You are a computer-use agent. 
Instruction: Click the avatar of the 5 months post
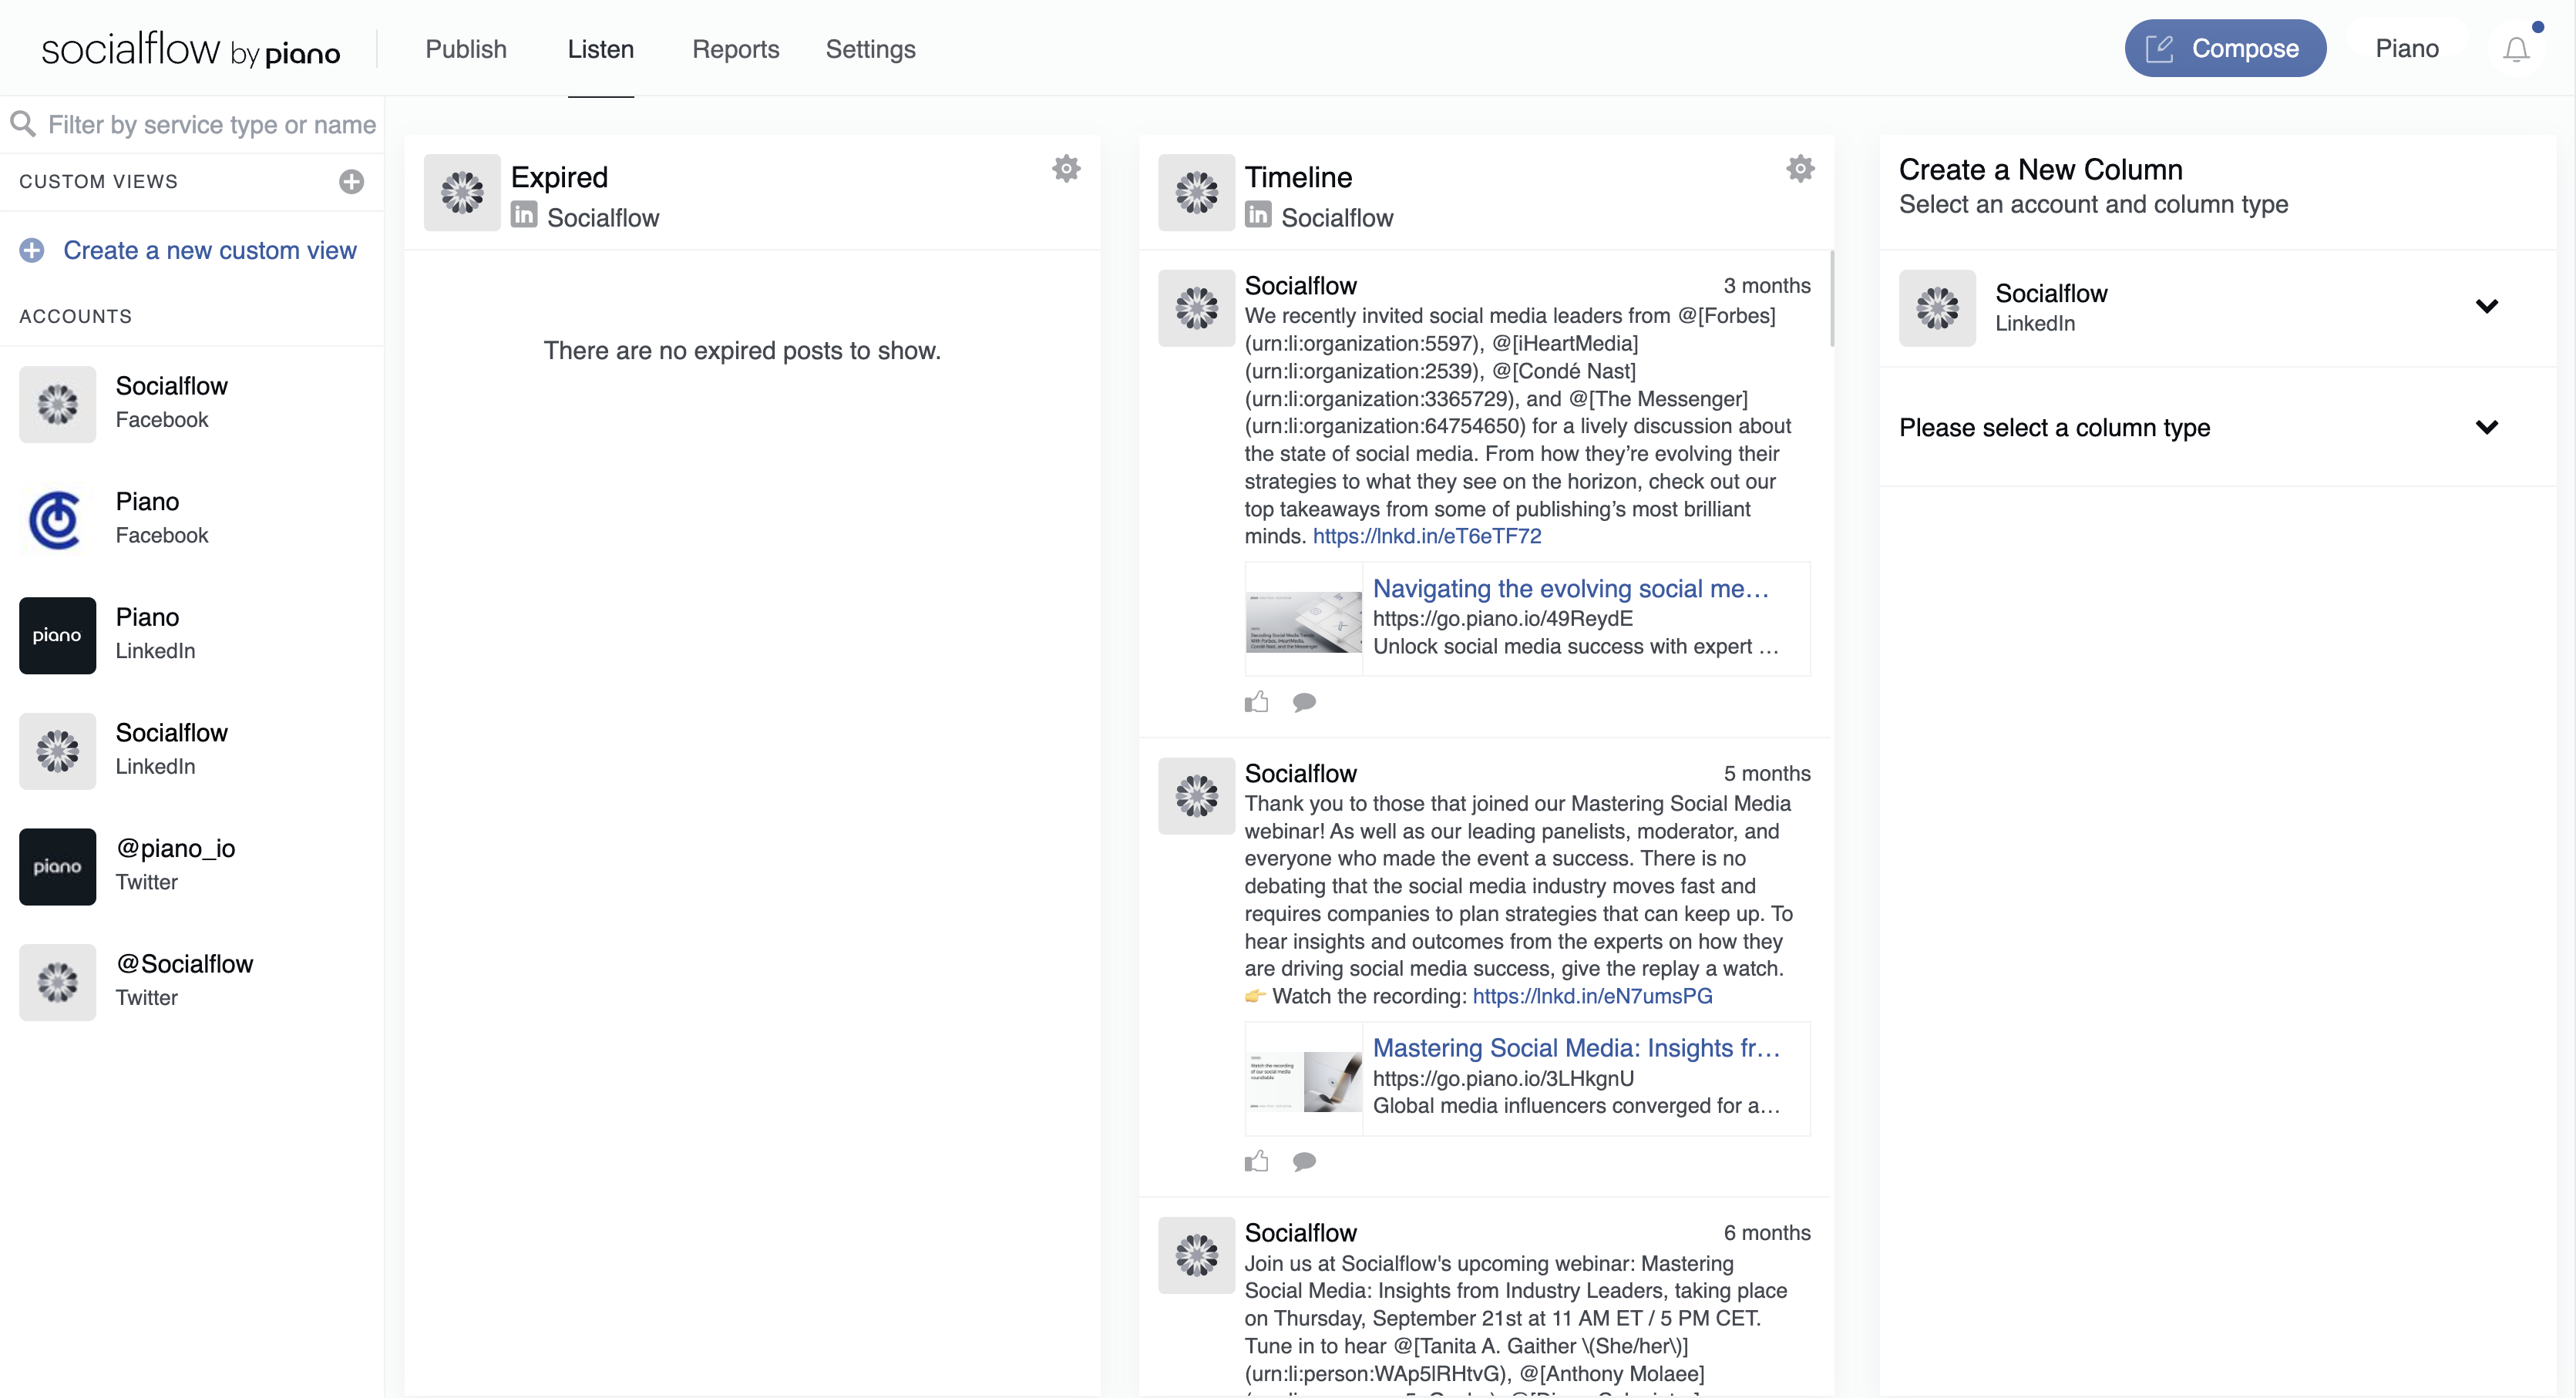1196,796
